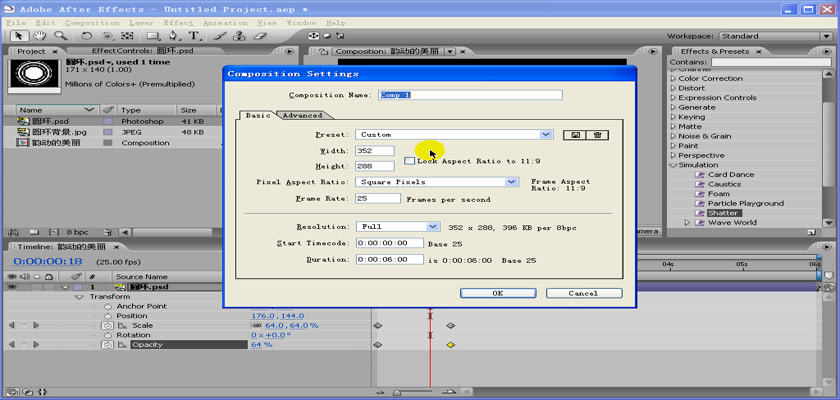Viewport: 840px width, 400px height.
Task: Expand the Keying effects category
Action: 673,117
